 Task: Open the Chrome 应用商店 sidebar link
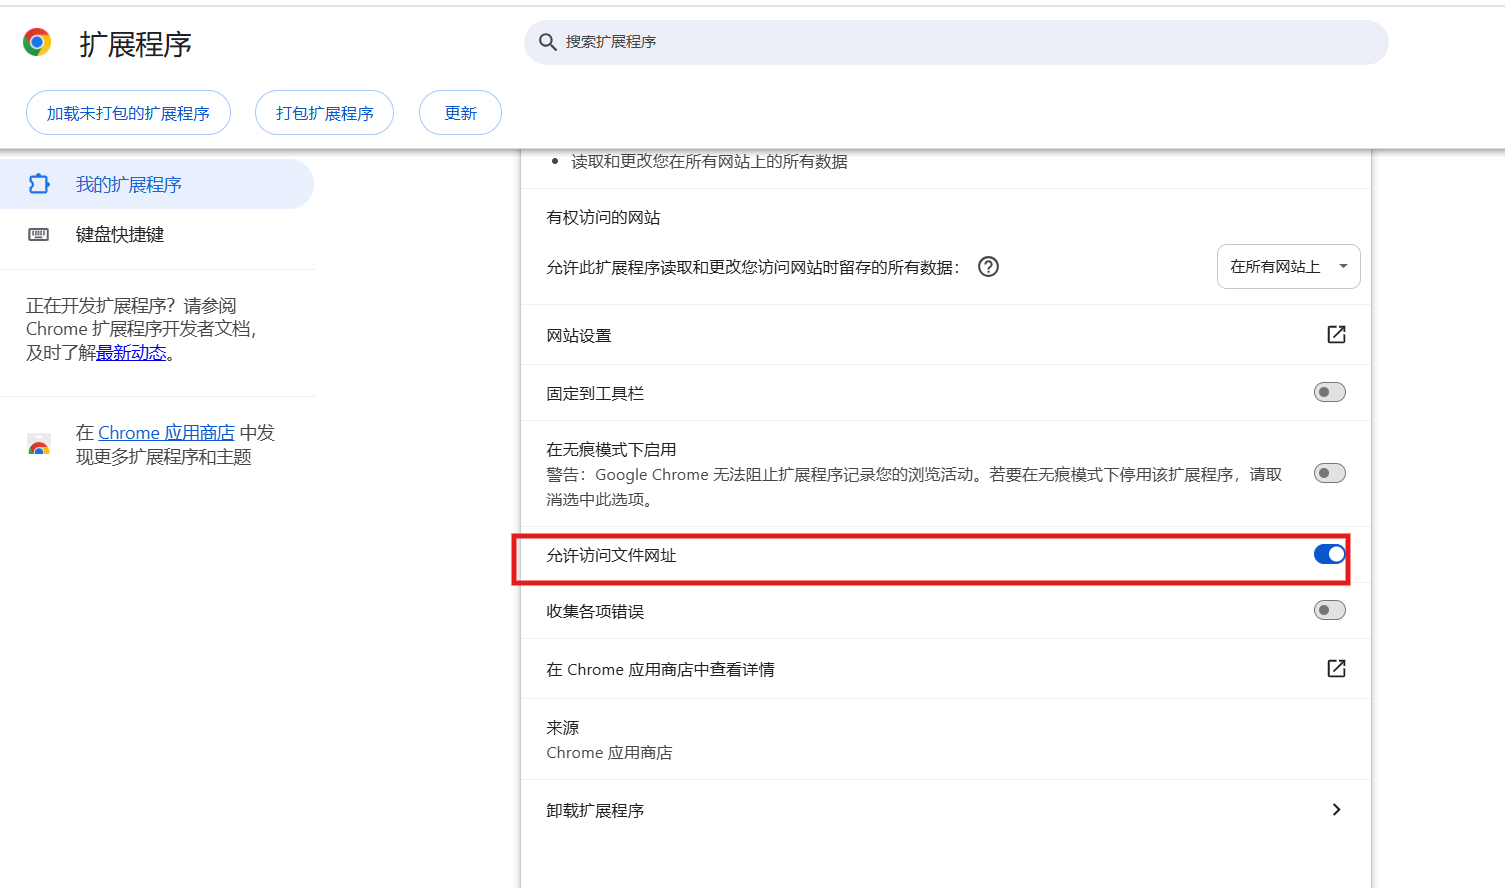166,433
